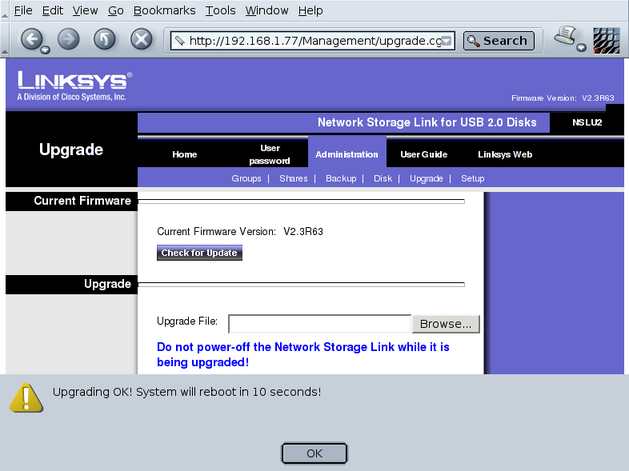Click the Browse... button
This screenshot has width=629, height=471.
tap(446, 324)
